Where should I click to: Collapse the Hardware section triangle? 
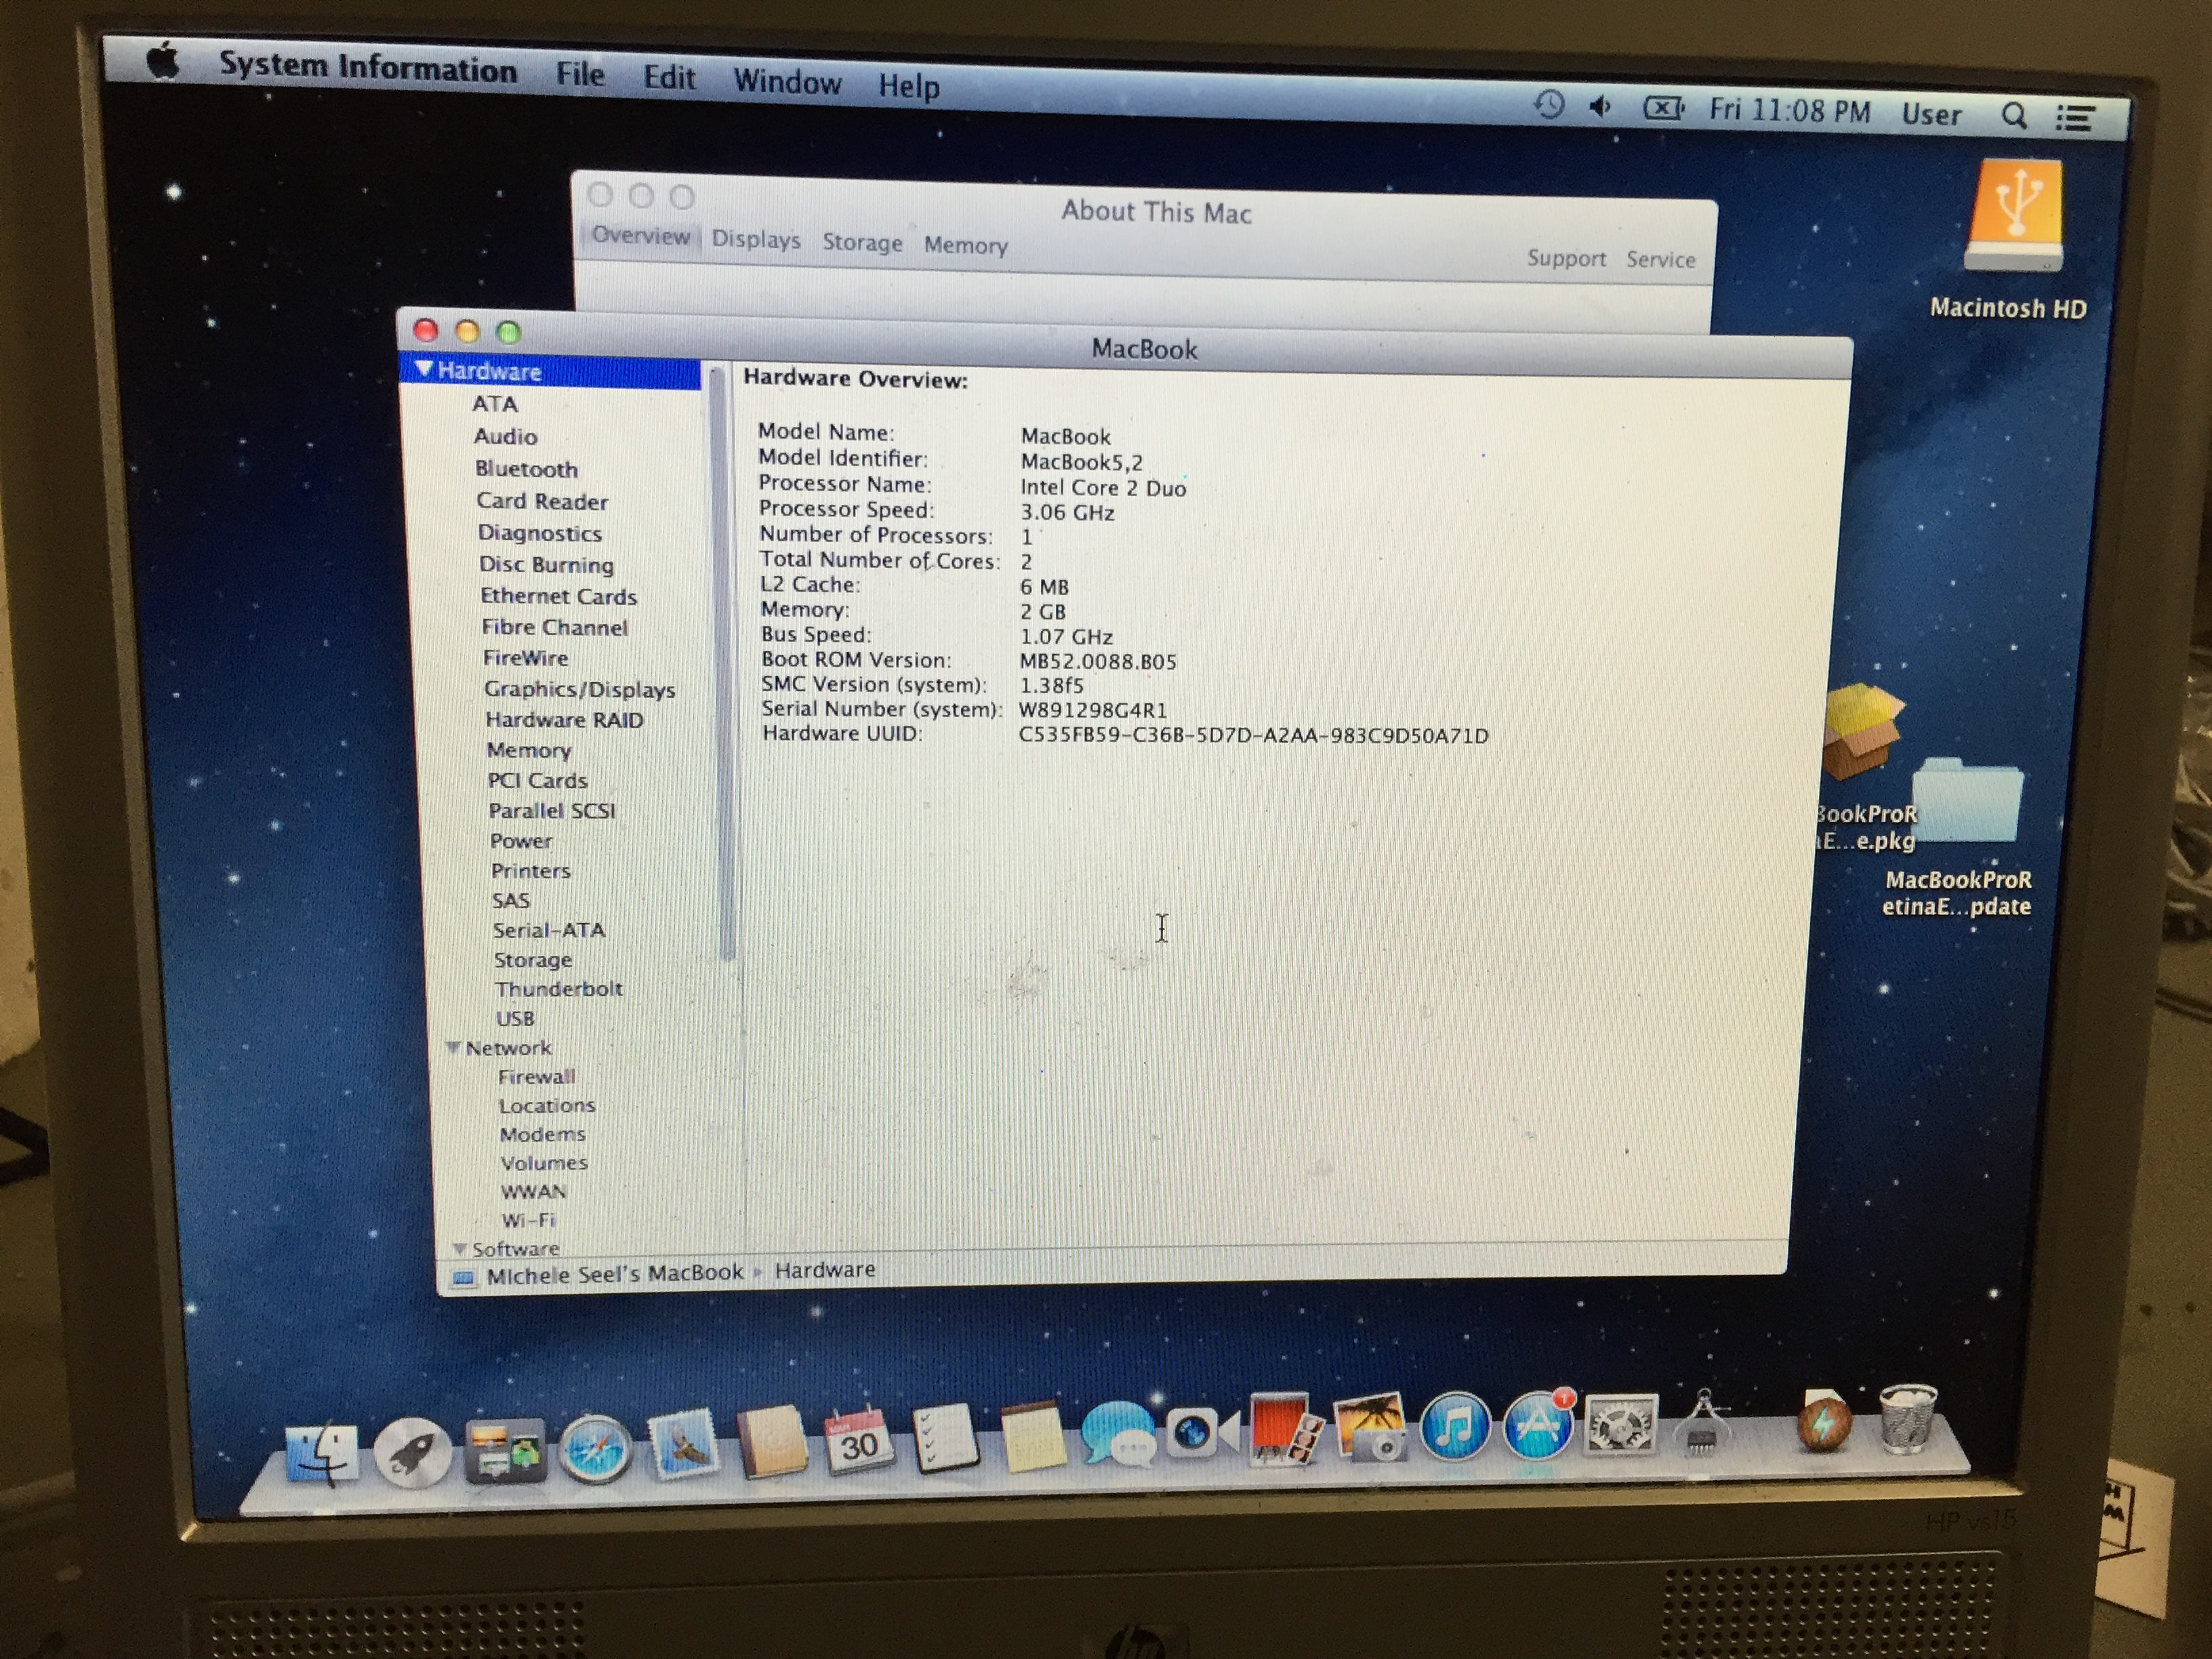tap(424, 369)
